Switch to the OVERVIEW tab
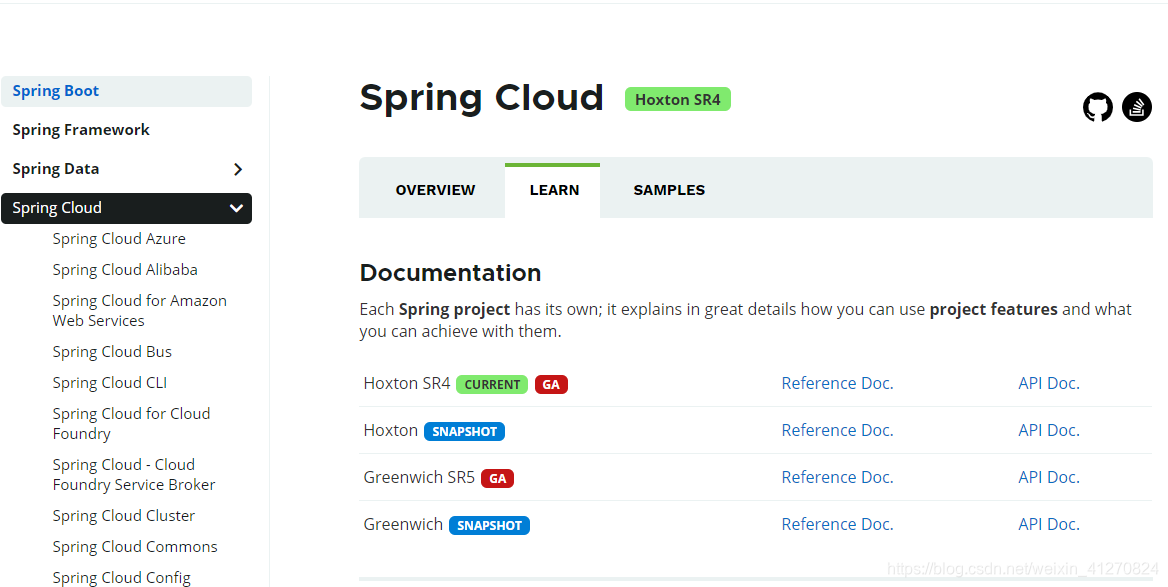1168x587 pixels. pos(435,190)
